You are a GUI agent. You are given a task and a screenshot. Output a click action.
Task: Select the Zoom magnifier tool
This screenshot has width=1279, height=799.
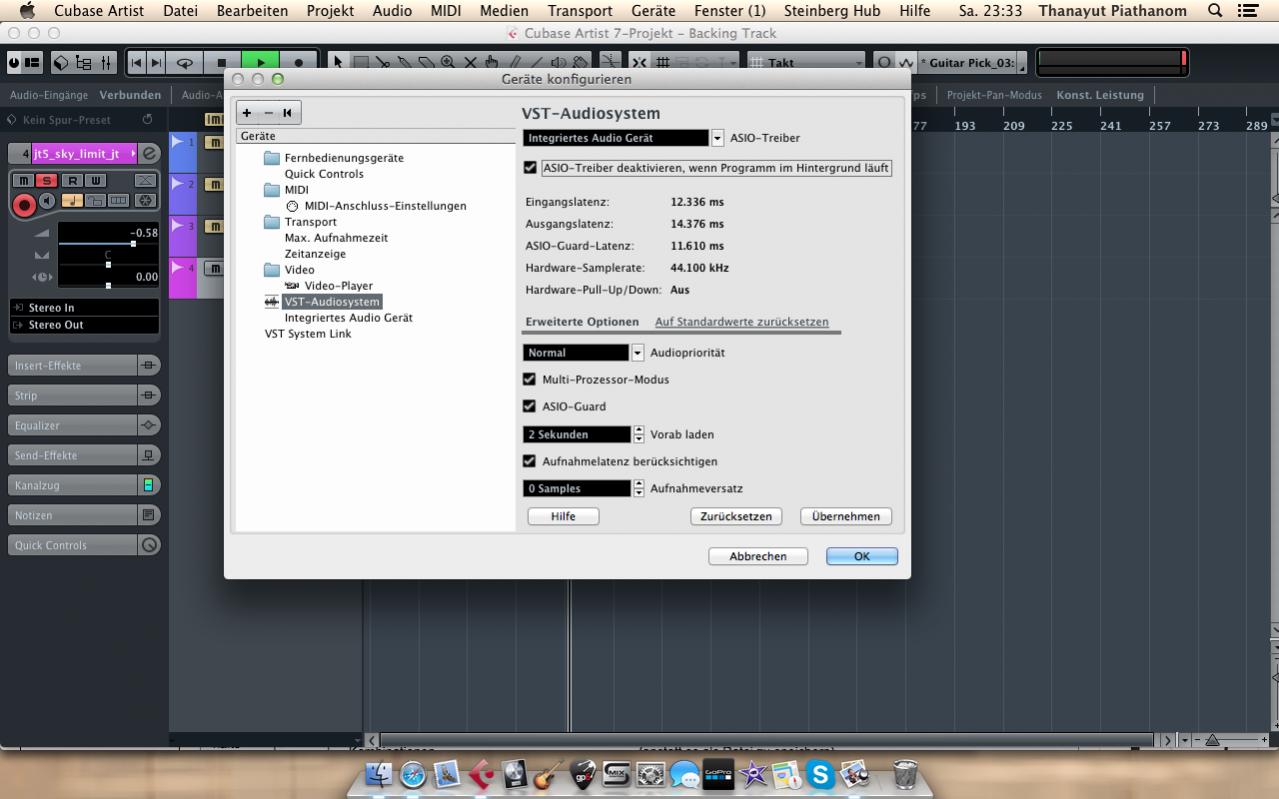[446, 62]
